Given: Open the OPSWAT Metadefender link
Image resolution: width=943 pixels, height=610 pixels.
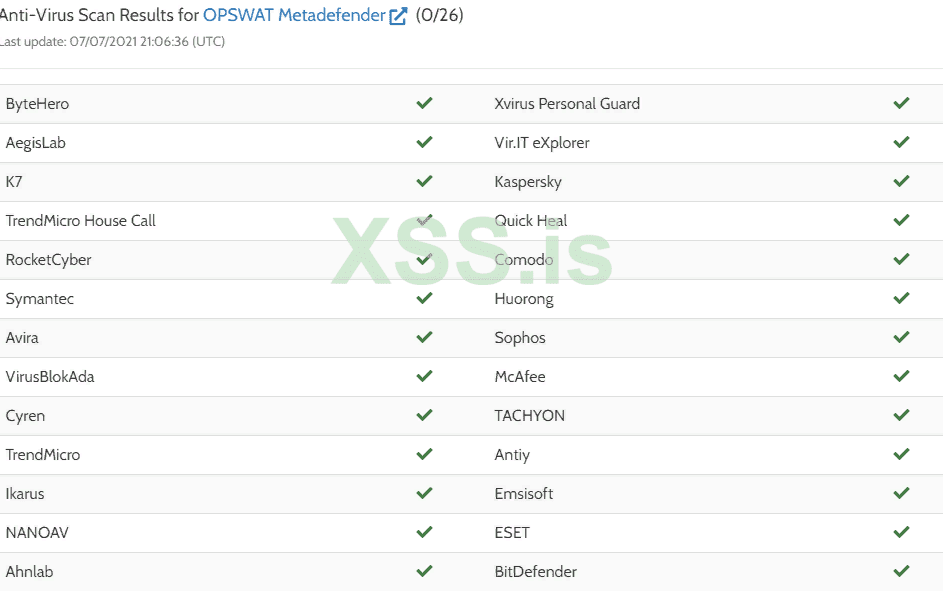Looking at the screenshot, I should pyautogui.click(x=294, y=15).
